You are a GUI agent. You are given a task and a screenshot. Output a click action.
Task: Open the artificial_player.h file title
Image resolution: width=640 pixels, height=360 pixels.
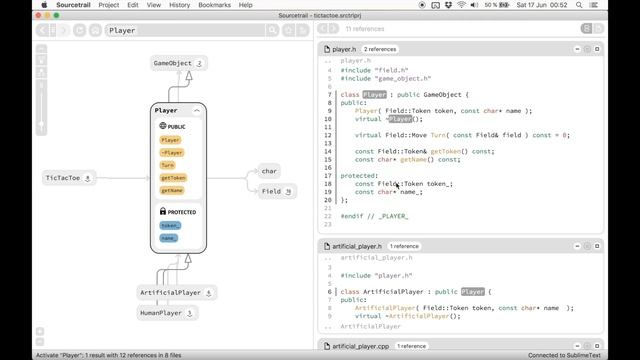[x=357, y=247]
